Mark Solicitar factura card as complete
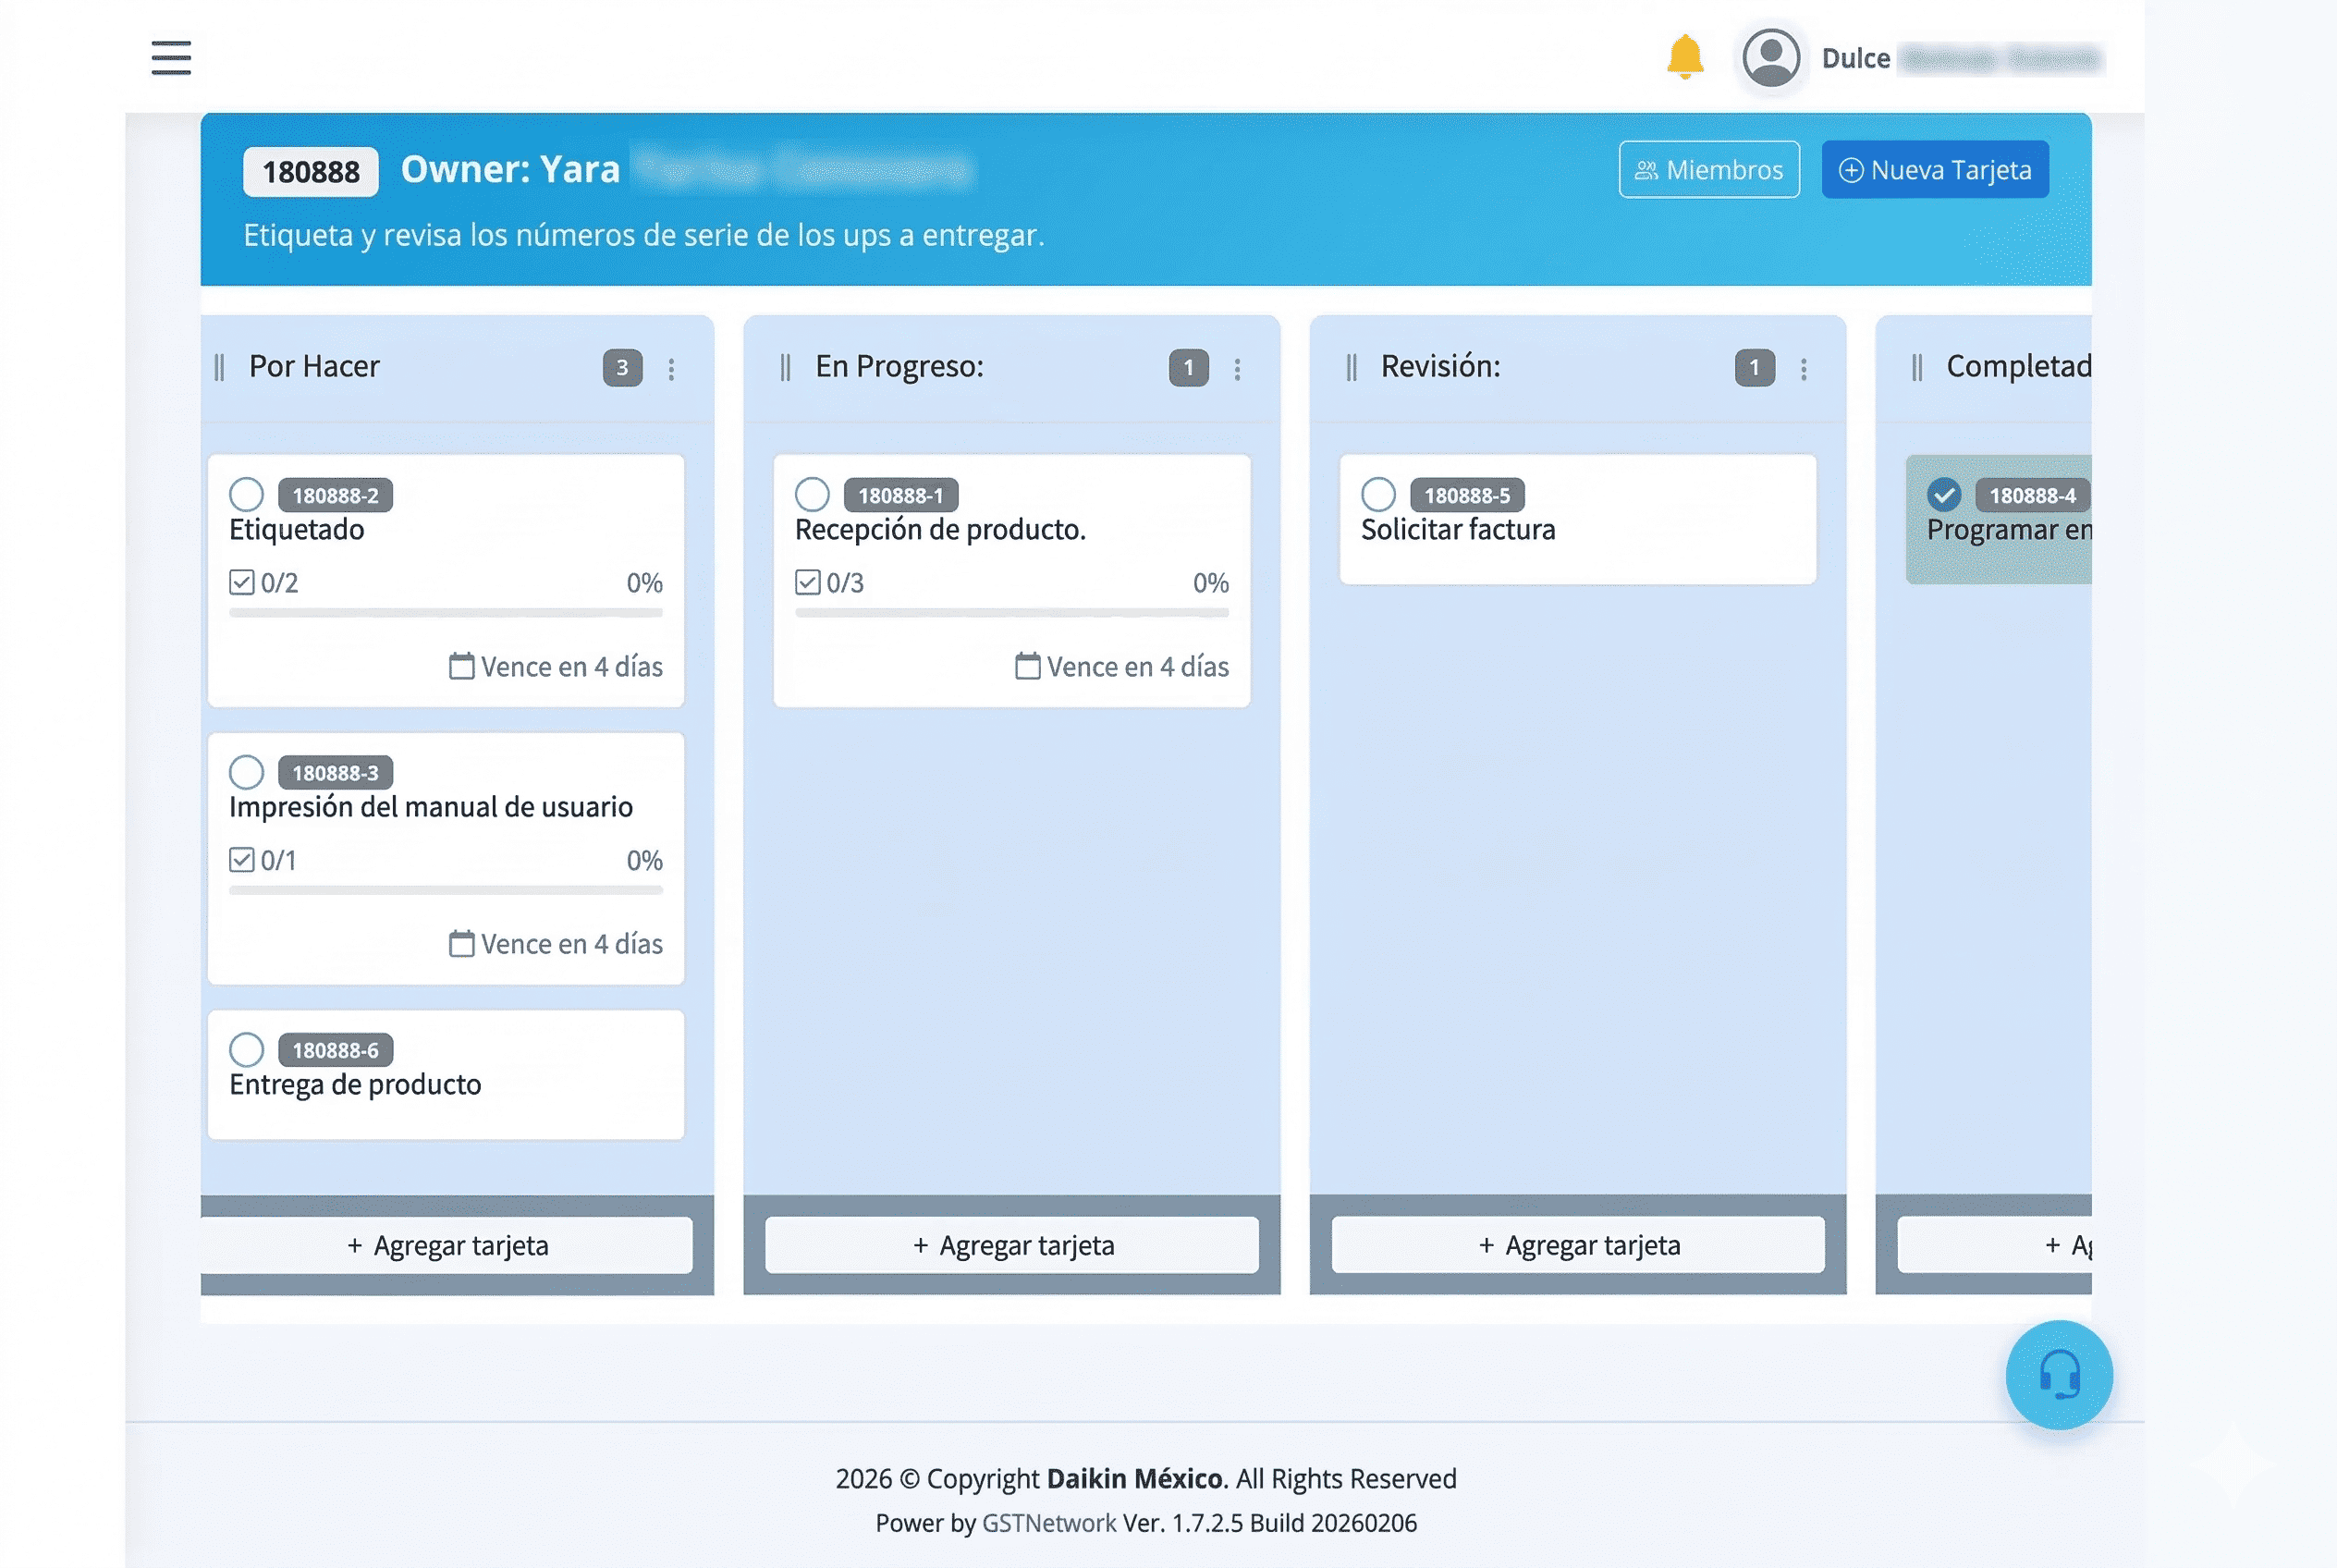Image resolution: width=2337 pixels, height=1568 pixels. coord(1378,494)
